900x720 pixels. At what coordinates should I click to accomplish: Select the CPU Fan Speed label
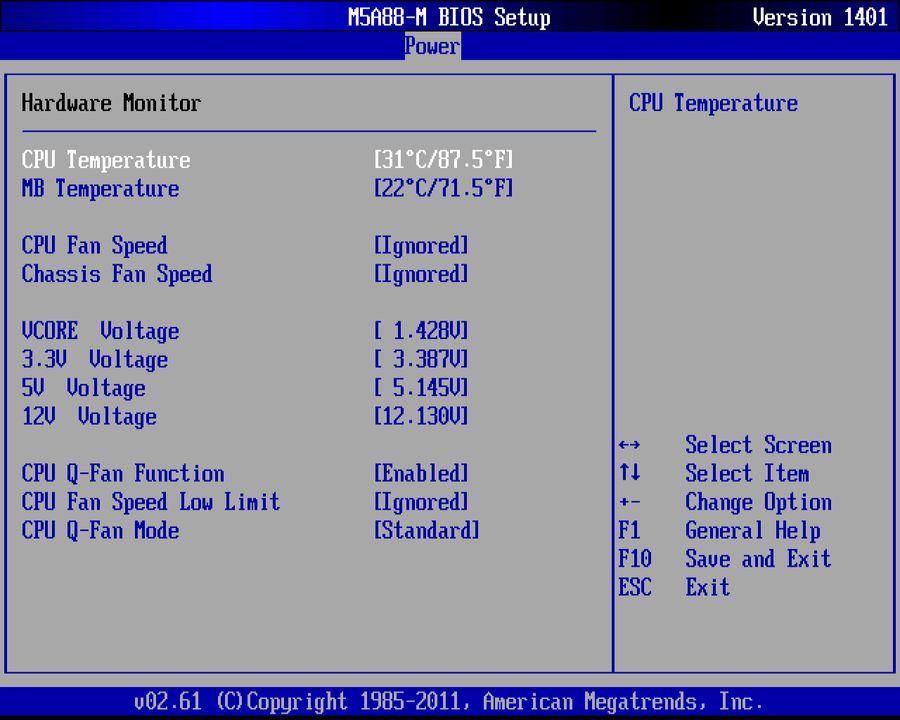click(x=95, y=246)
